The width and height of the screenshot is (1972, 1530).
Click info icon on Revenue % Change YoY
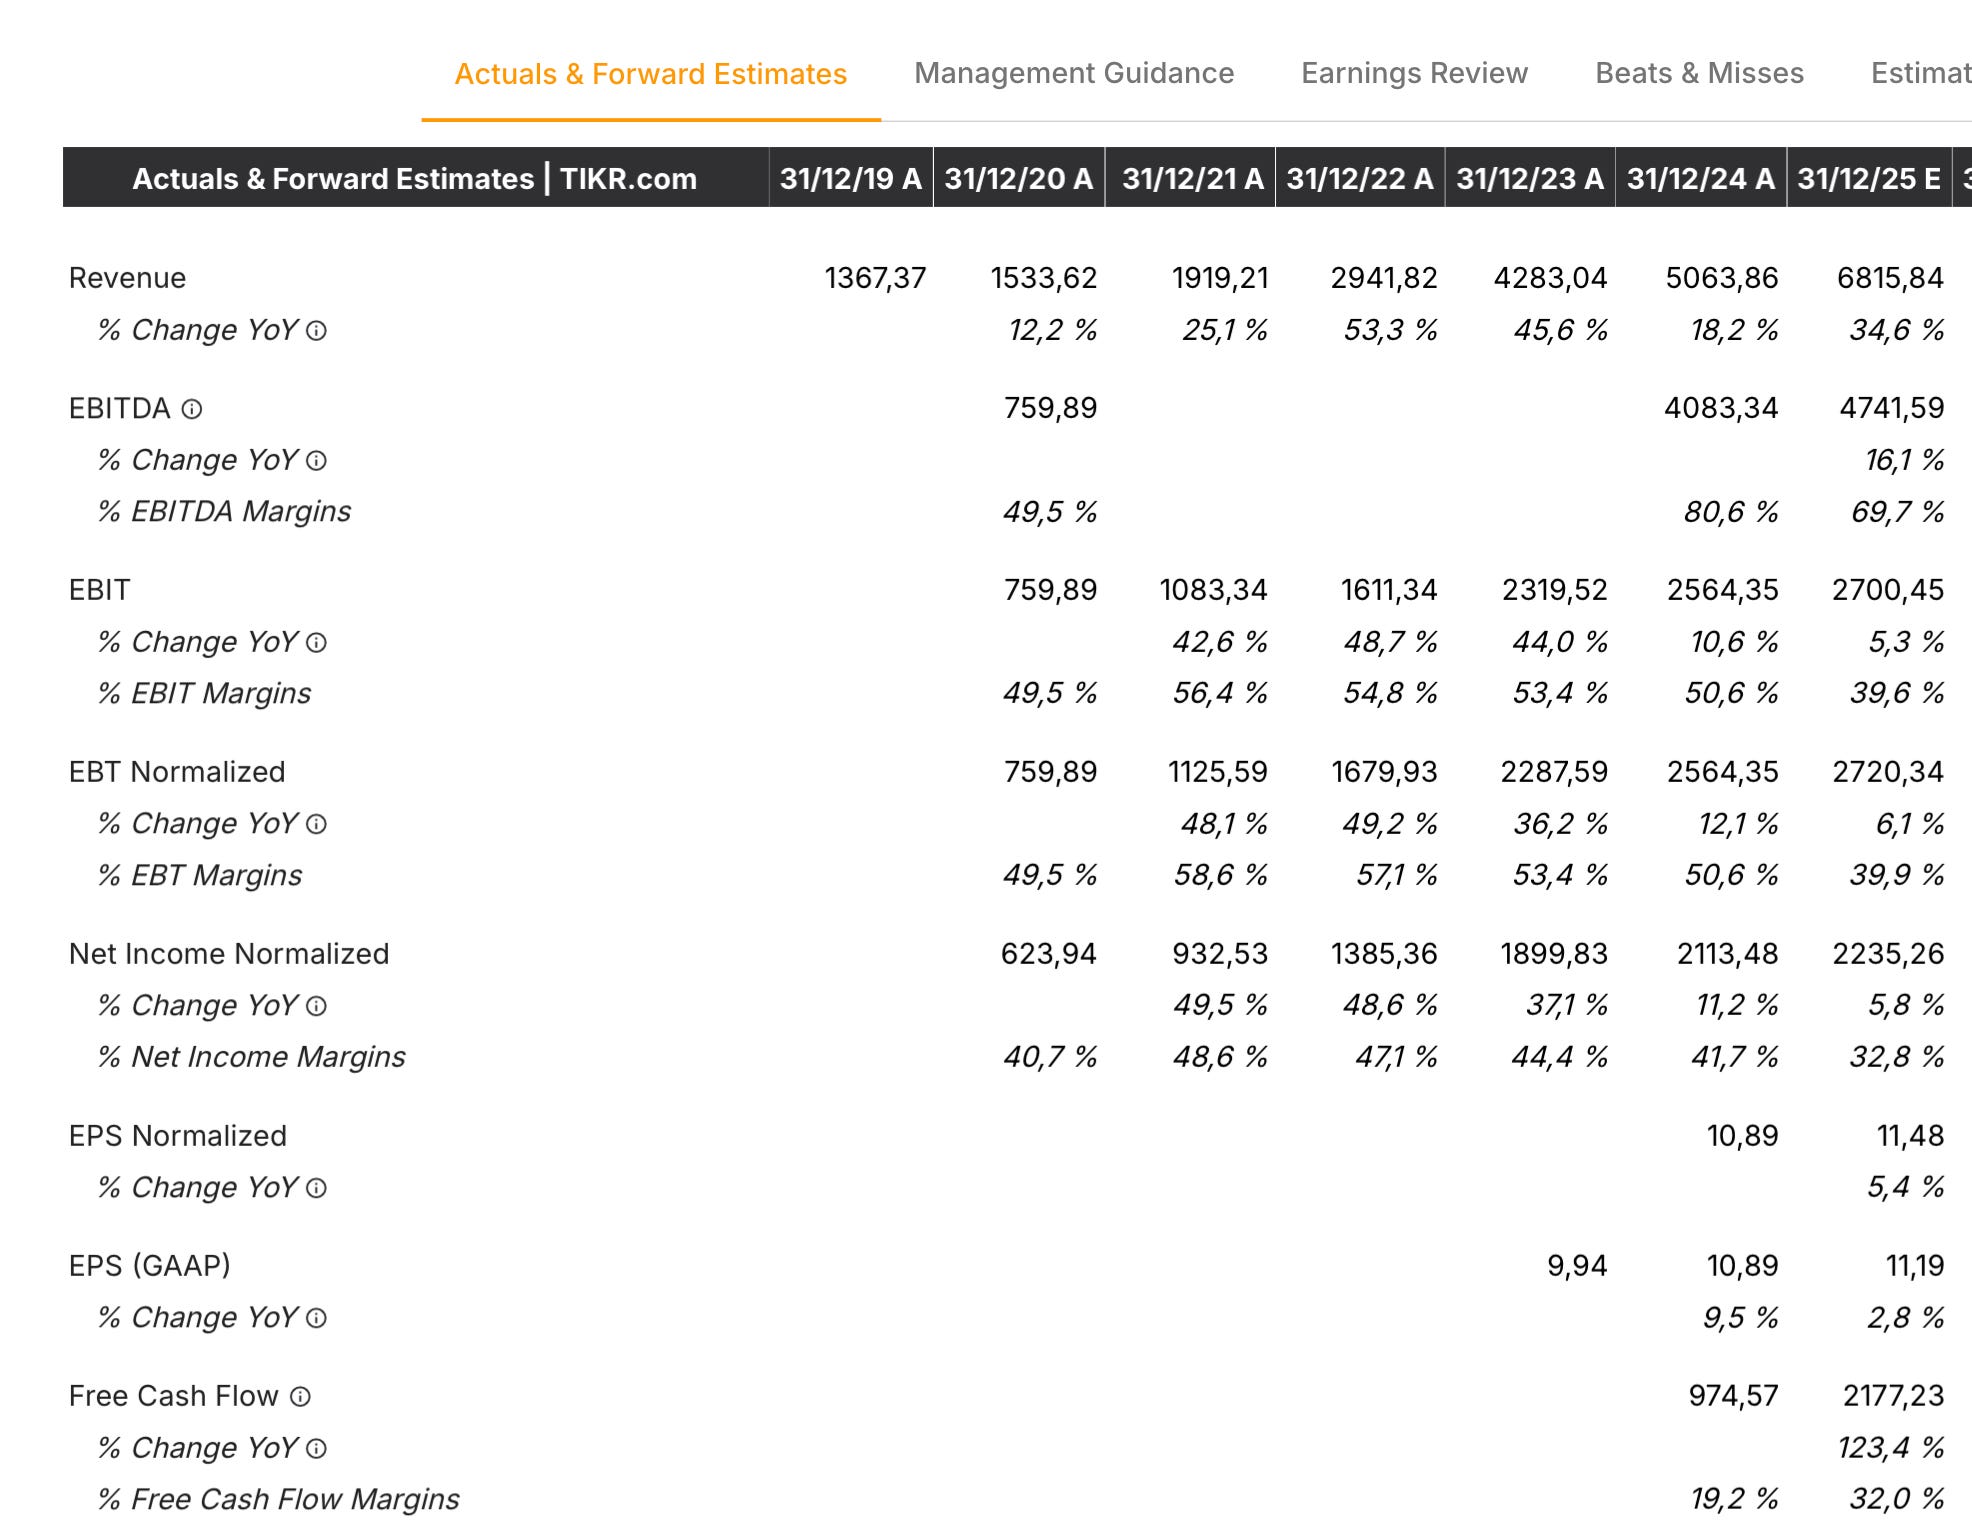316,331
